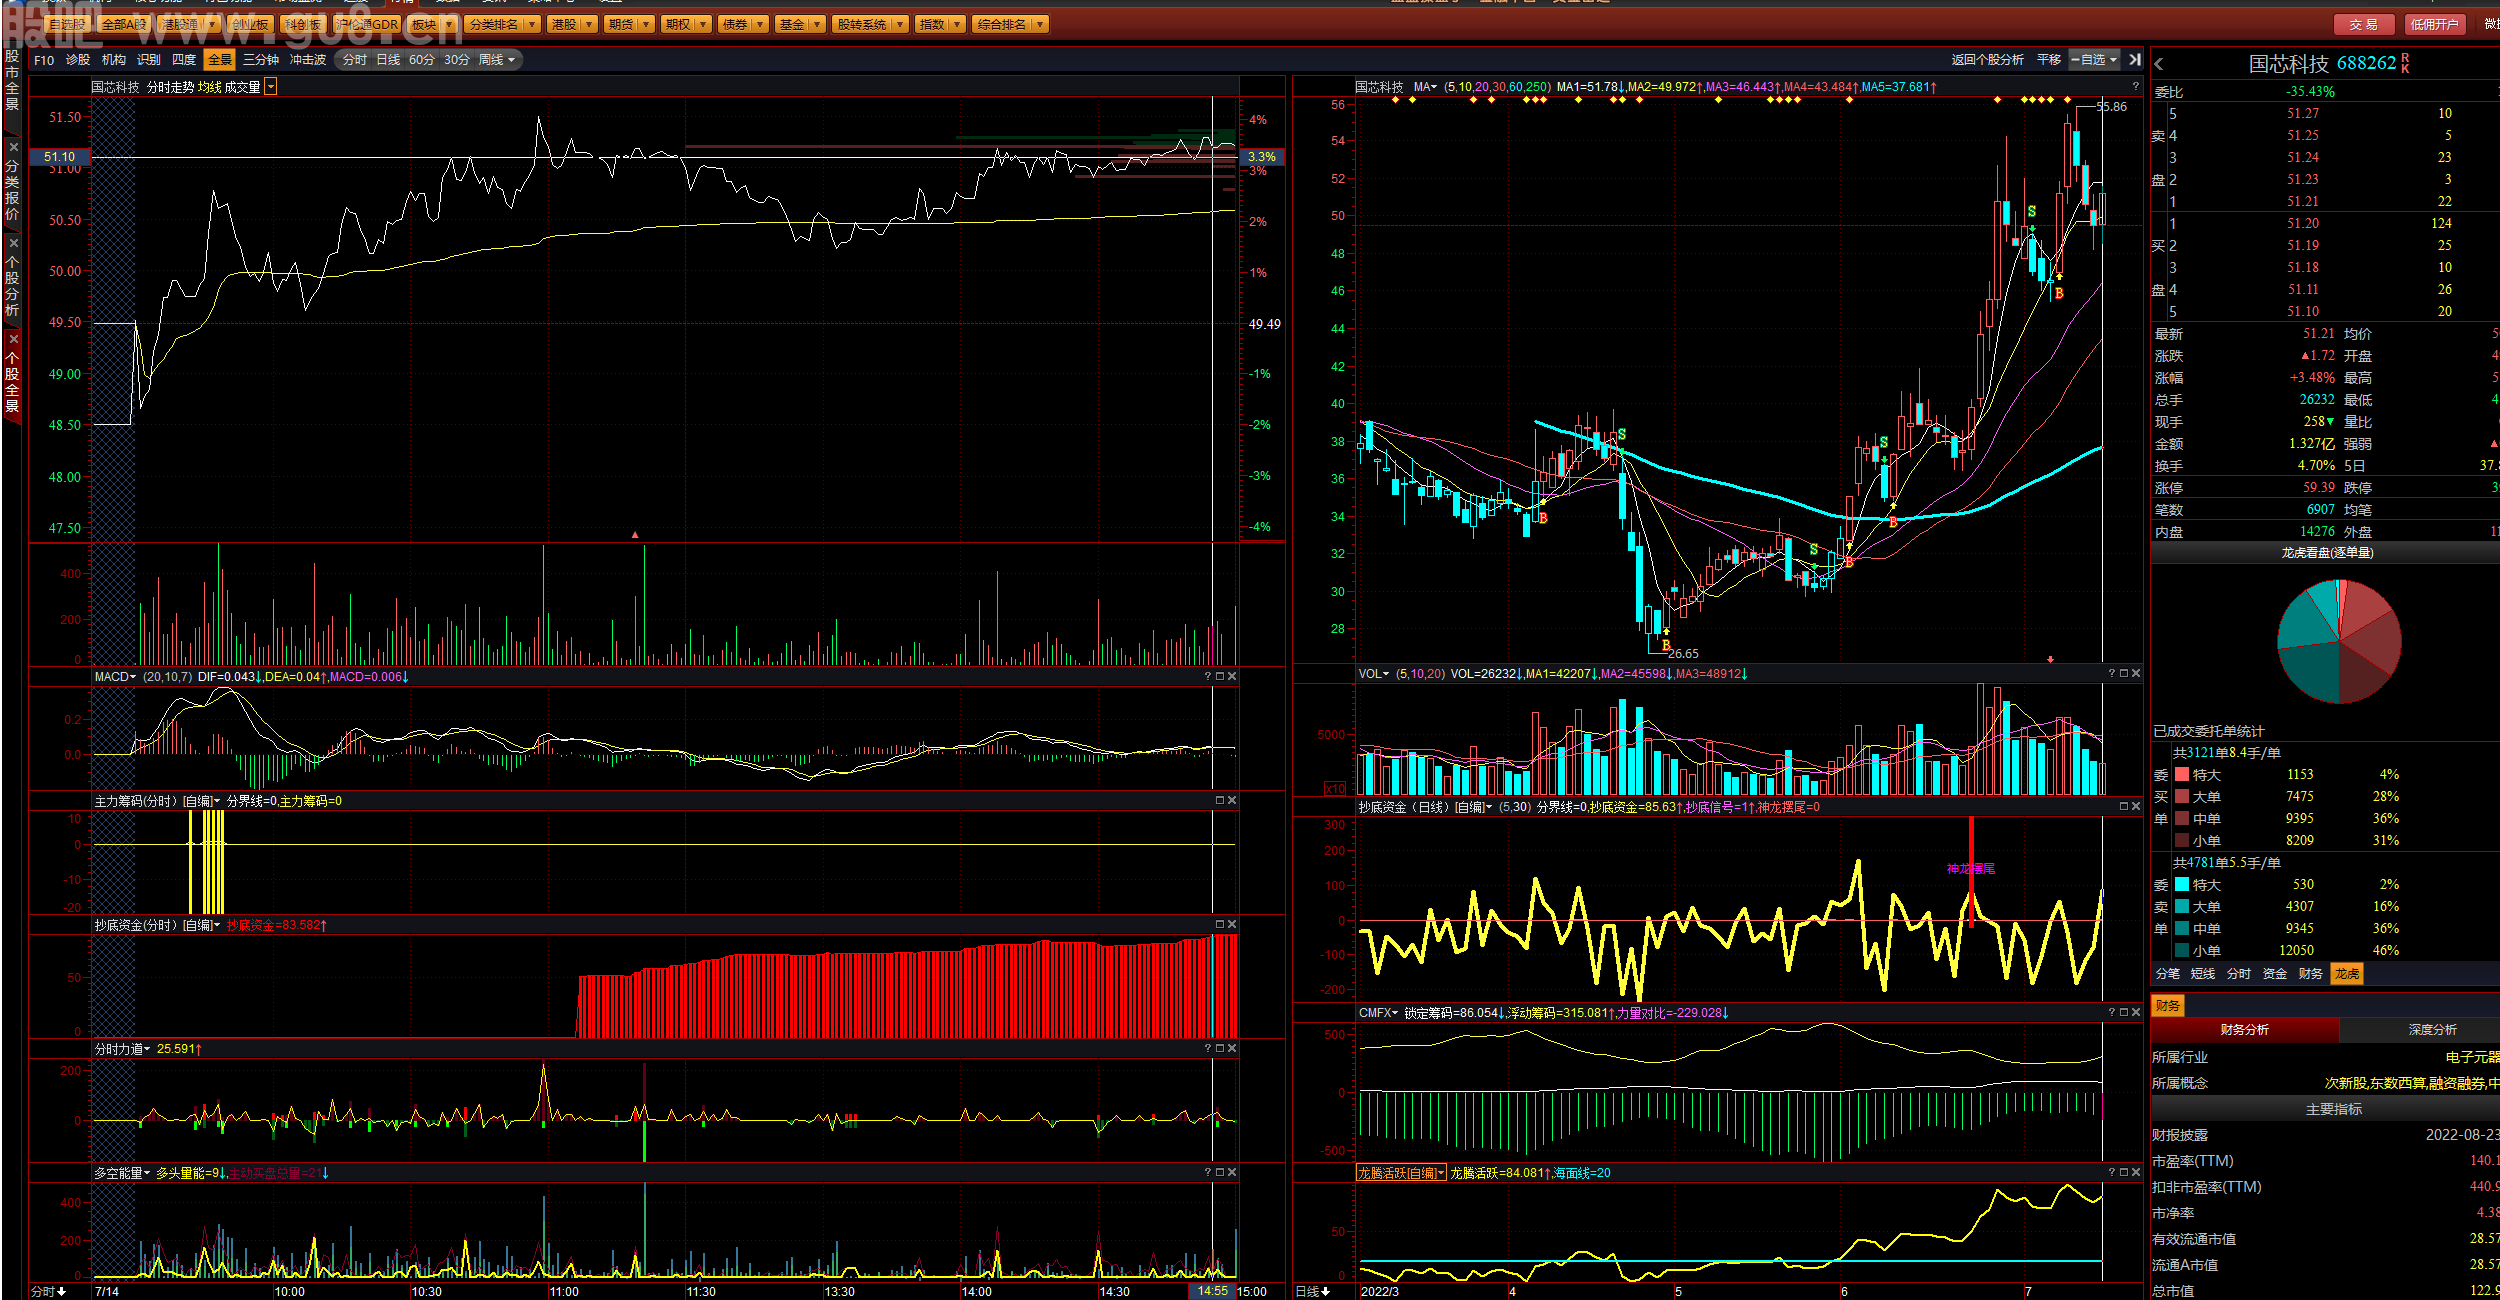Open the 周线 period dropdown

(x=497, y=60)
